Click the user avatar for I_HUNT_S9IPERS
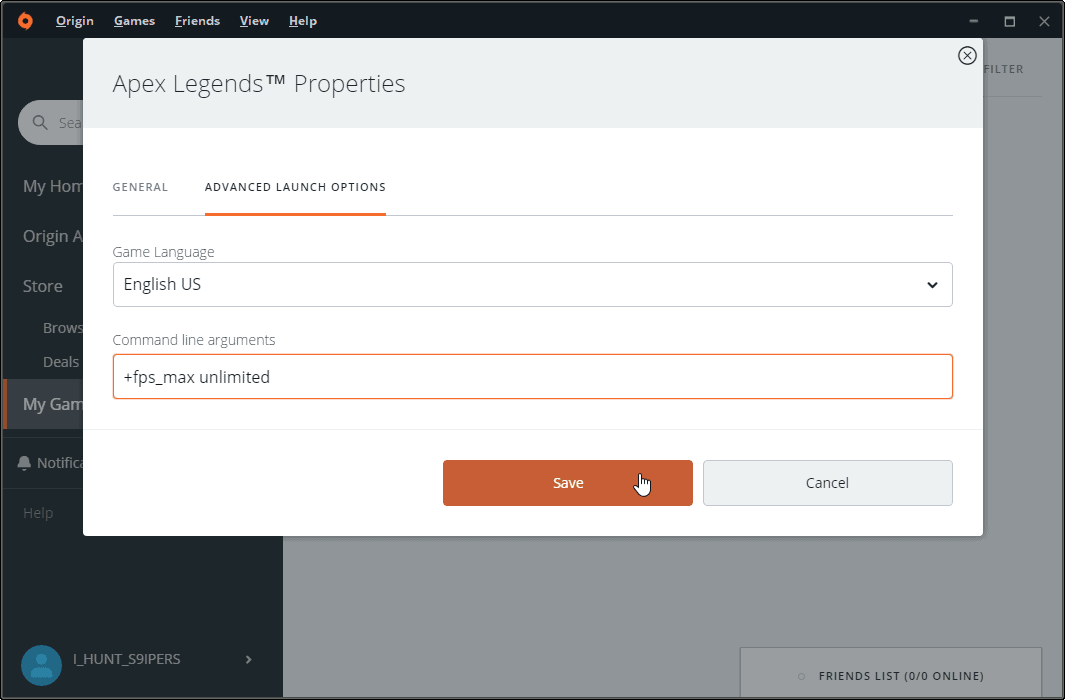Screen dimensions: 1065x700 coord(41,665)
